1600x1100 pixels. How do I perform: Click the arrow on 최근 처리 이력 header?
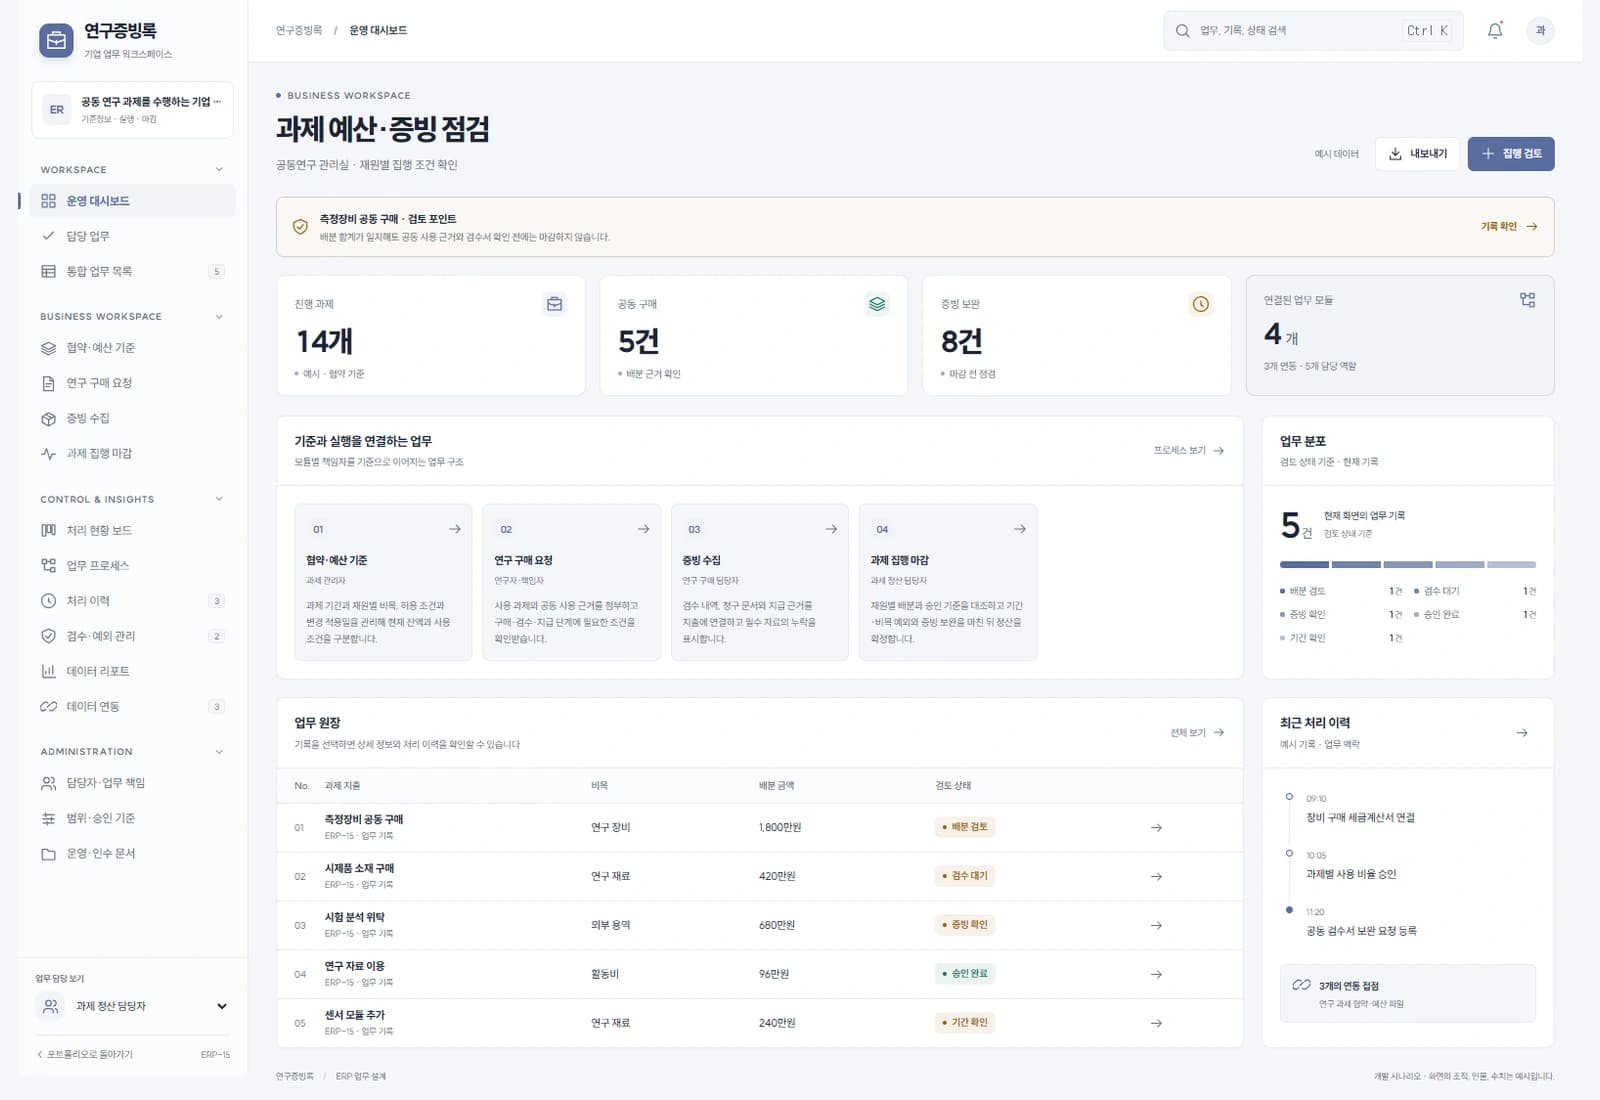click(1522, 733)
